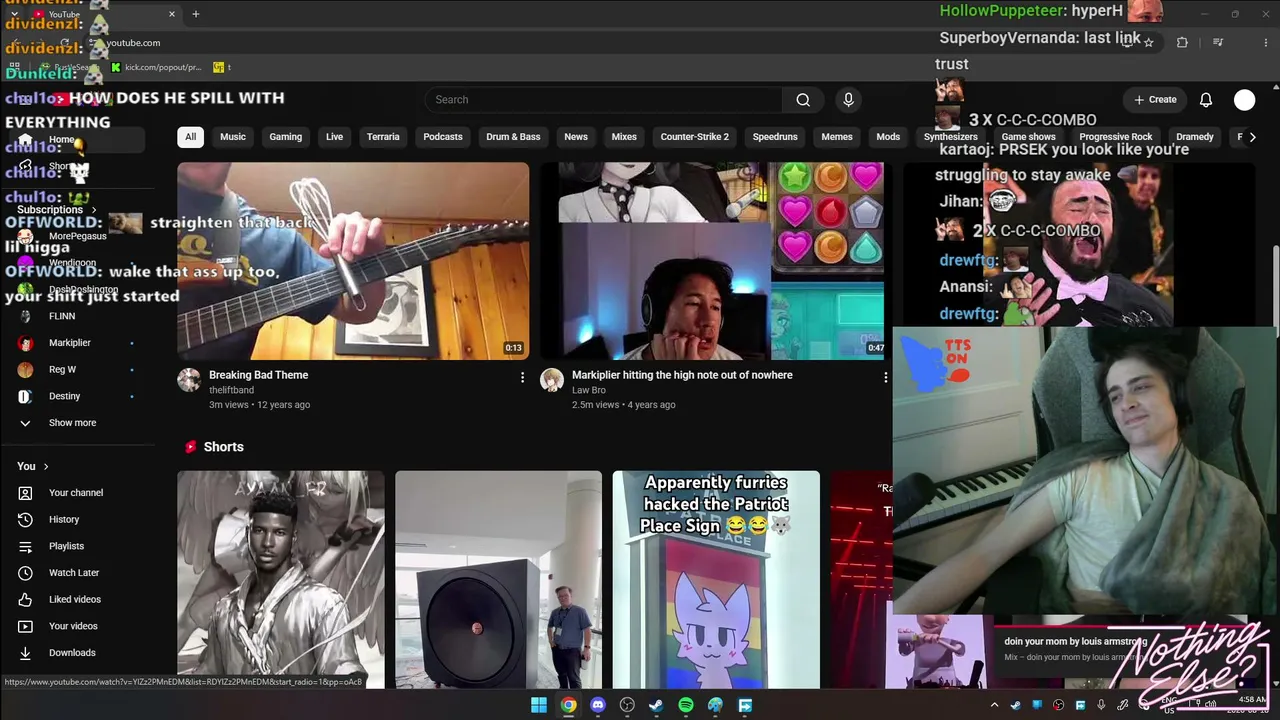1280x720 pixels.
Task: Expand the You section chevron
Action: coord(46,466)
